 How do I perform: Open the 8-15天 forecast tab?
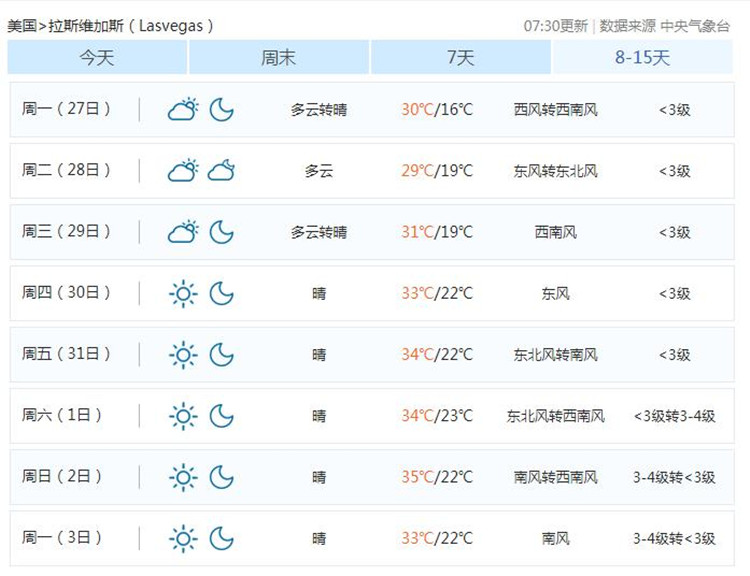643,57
